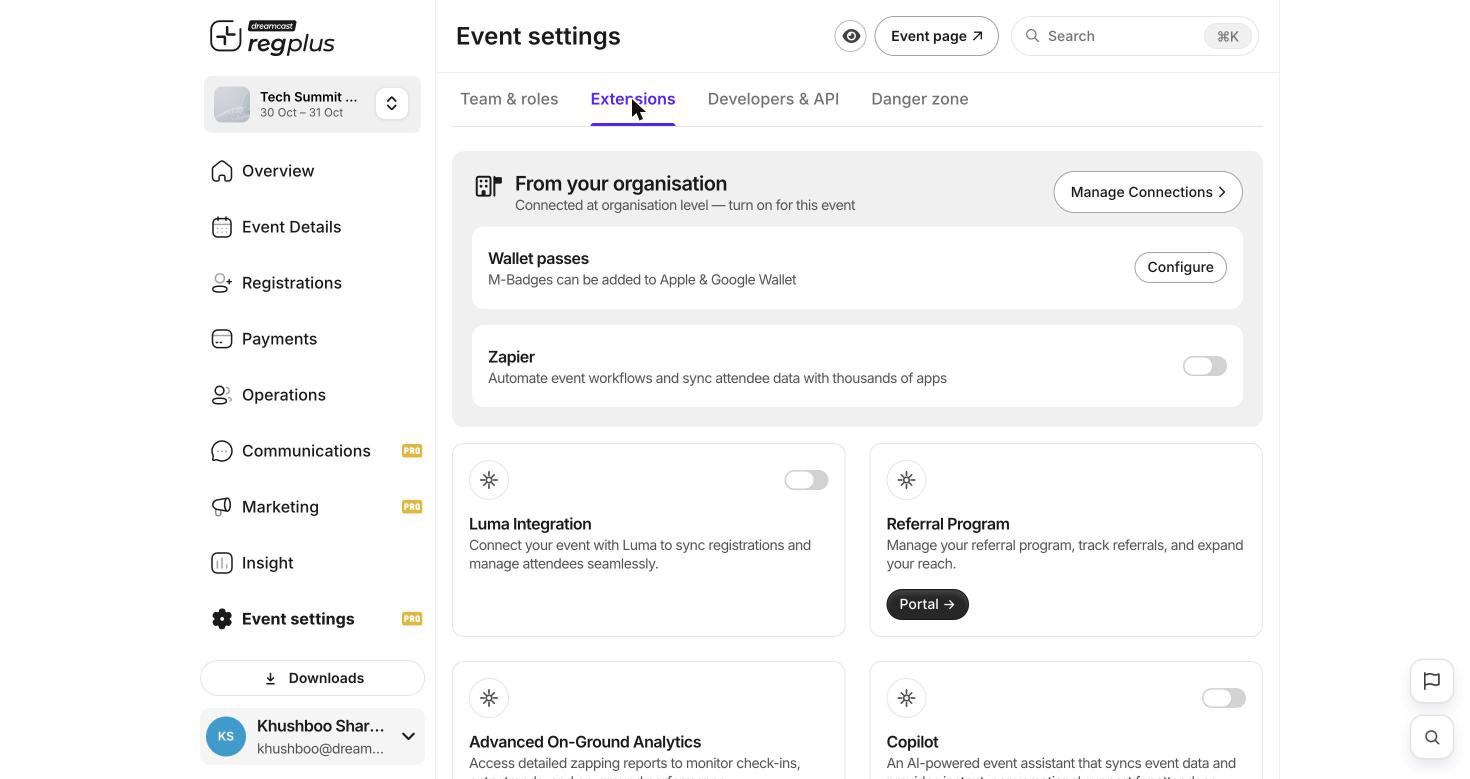Screen dimensions: 1470x779
Task: Click the Registrations person-plus icon
Action: pyautogui.click(x=222, y=283)
